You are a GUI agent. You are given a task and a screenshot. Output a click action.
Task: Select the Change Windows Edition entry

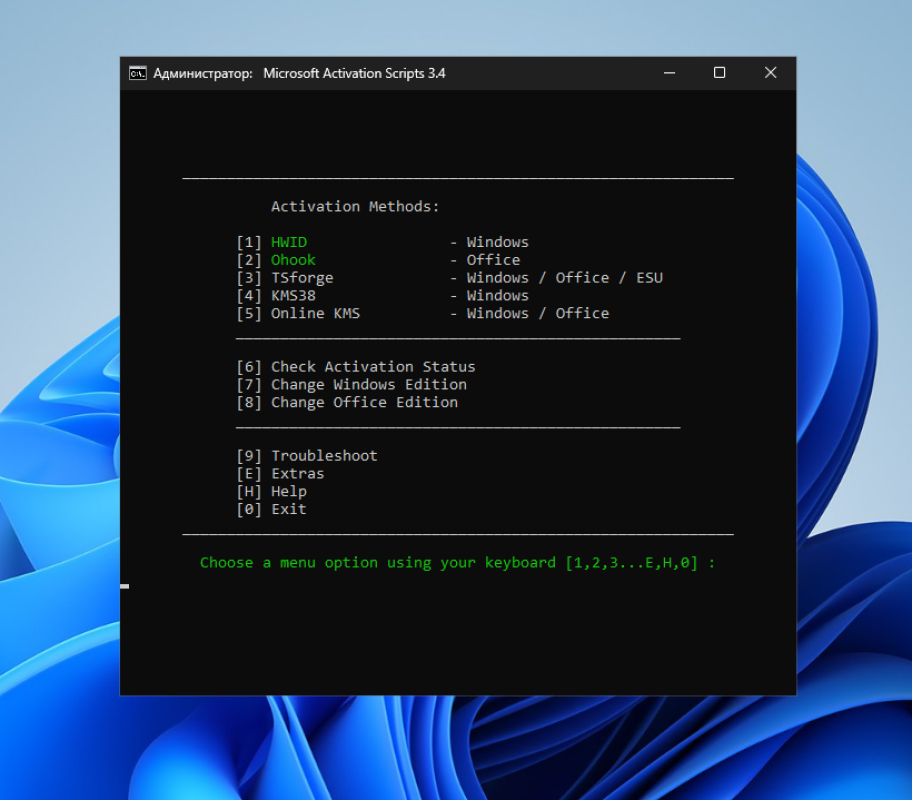tap(368, 385)
